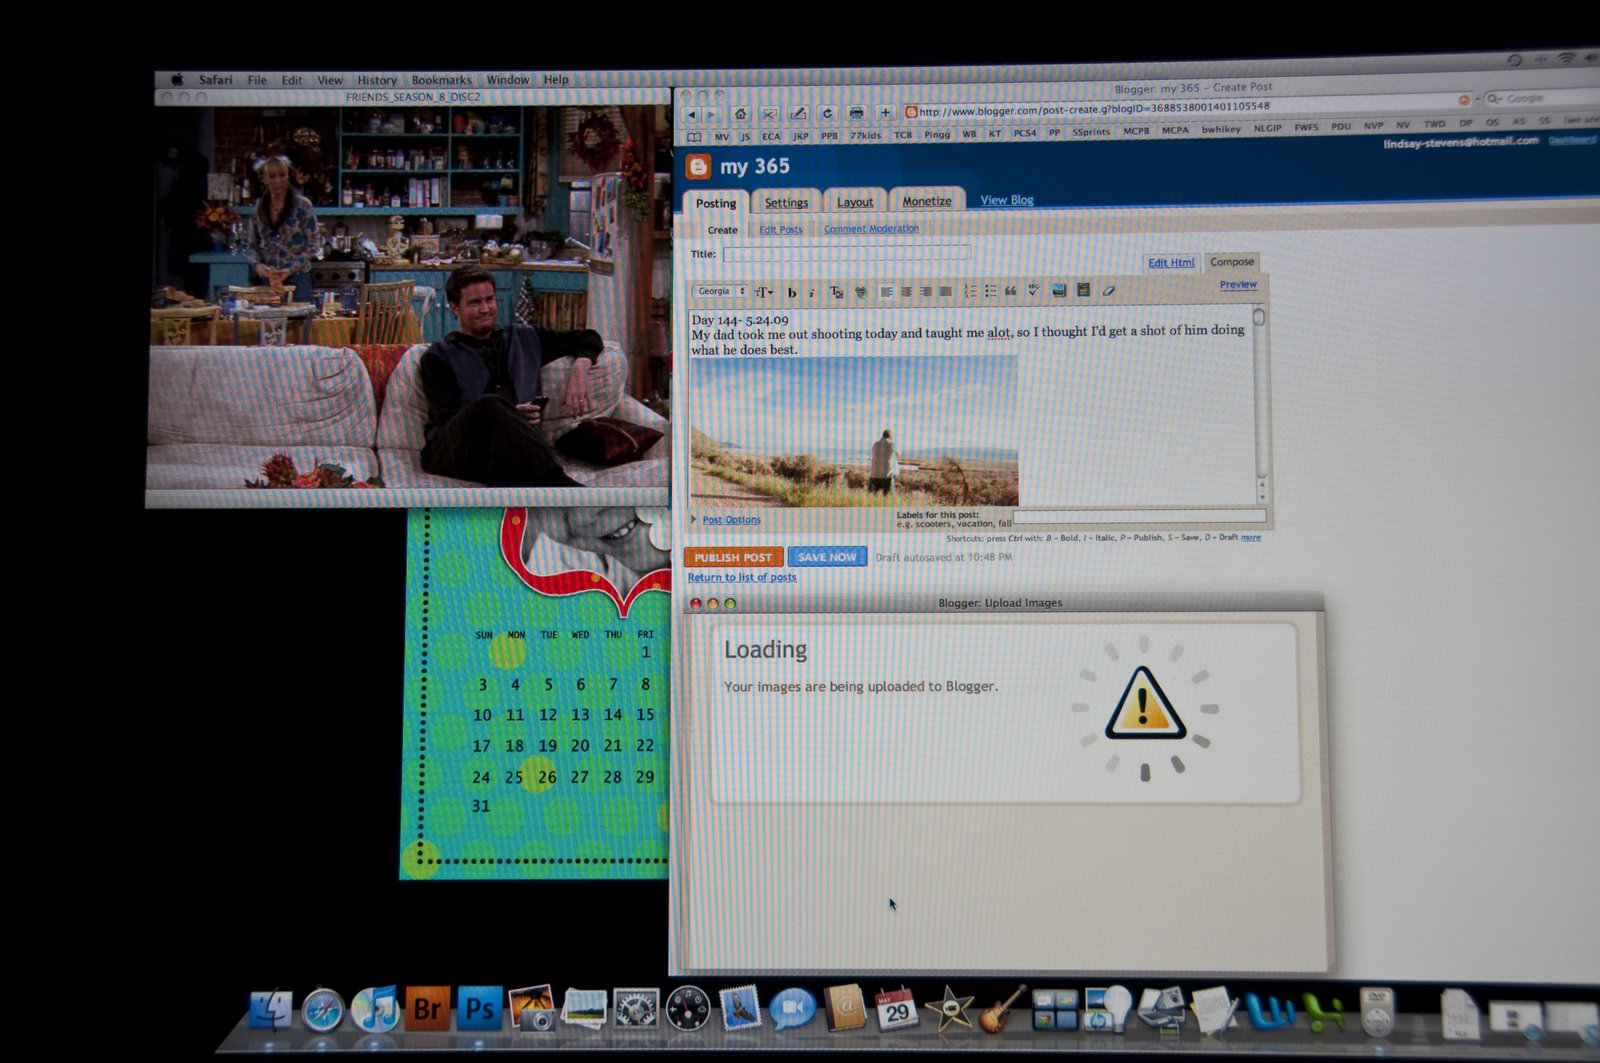The height and width of the screenshot is (1063, 1600).
Task: Switch to the Edit Html tab
Action: tap(1171, 263)
